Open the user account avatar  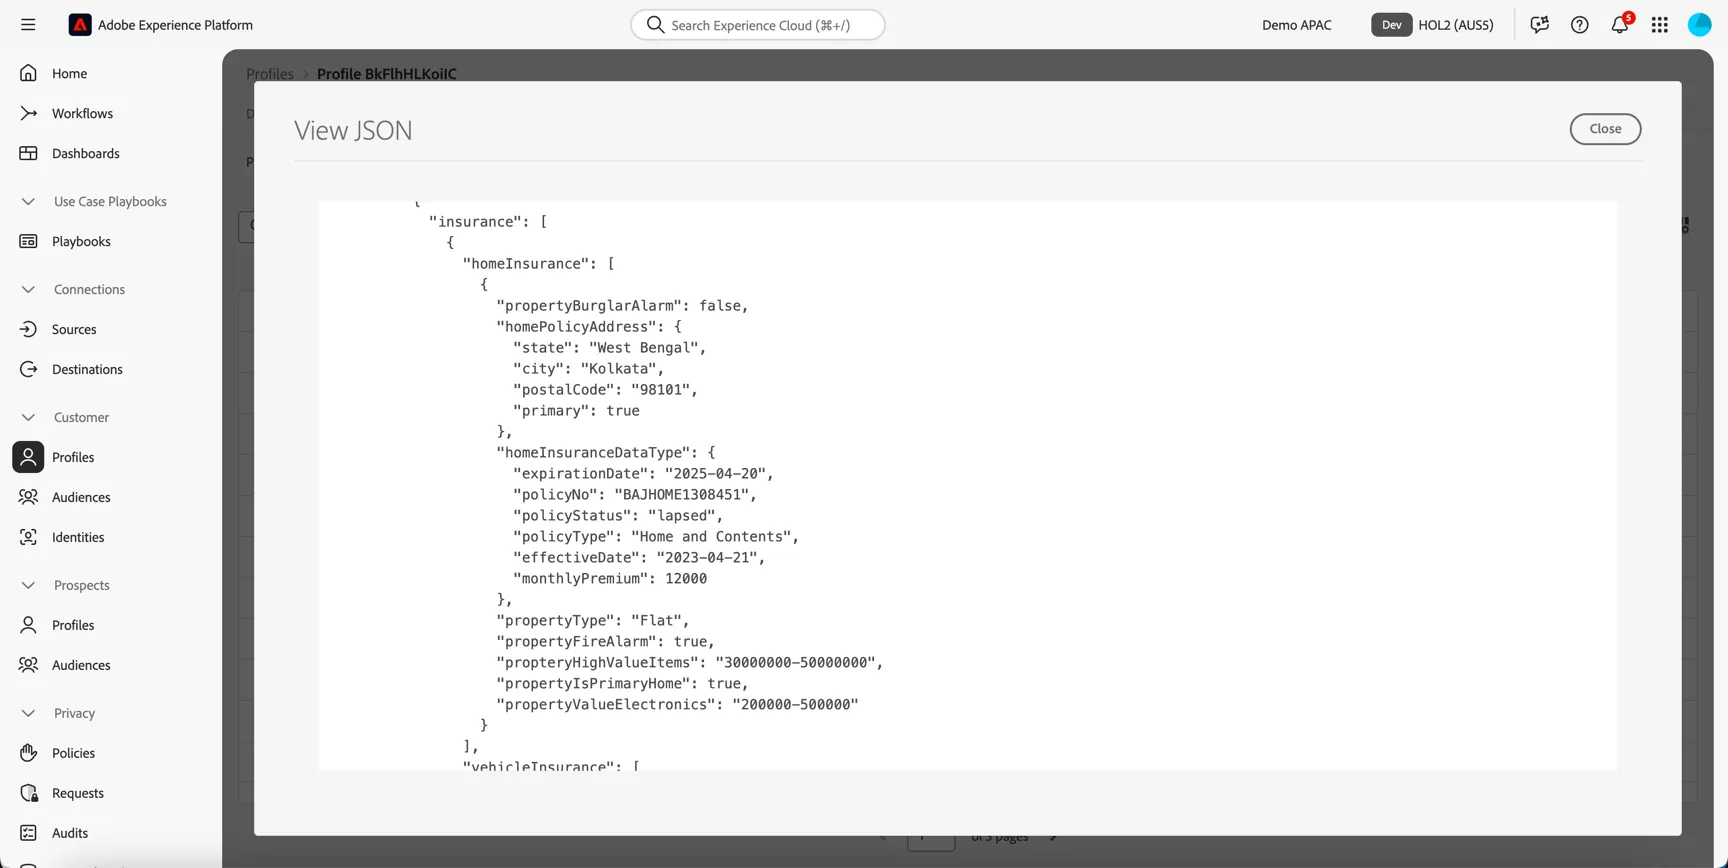tap(1700, 25)
